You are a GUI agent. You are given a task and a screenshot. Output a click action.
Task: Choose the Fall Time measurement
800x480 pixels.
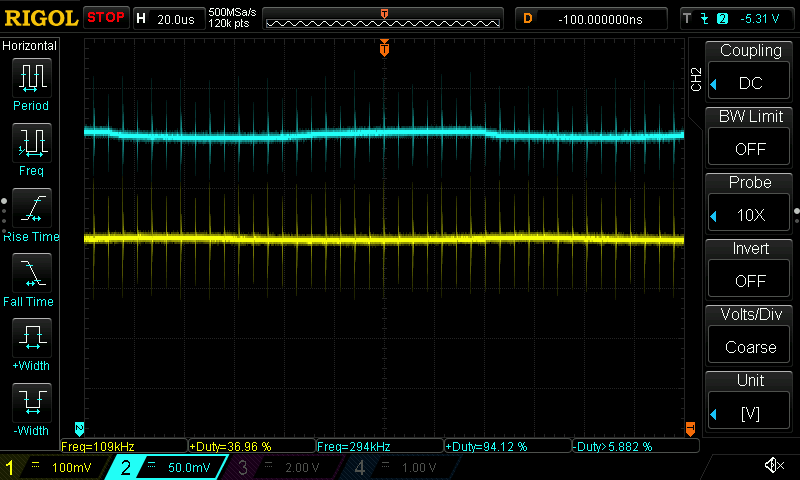click(x=31, y=279)
